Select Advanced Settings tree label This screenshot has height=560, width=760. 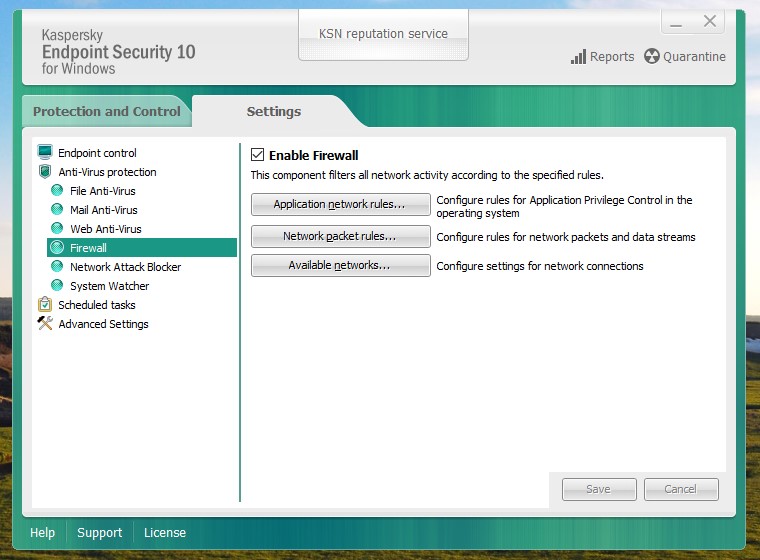(x=103, y=323)
